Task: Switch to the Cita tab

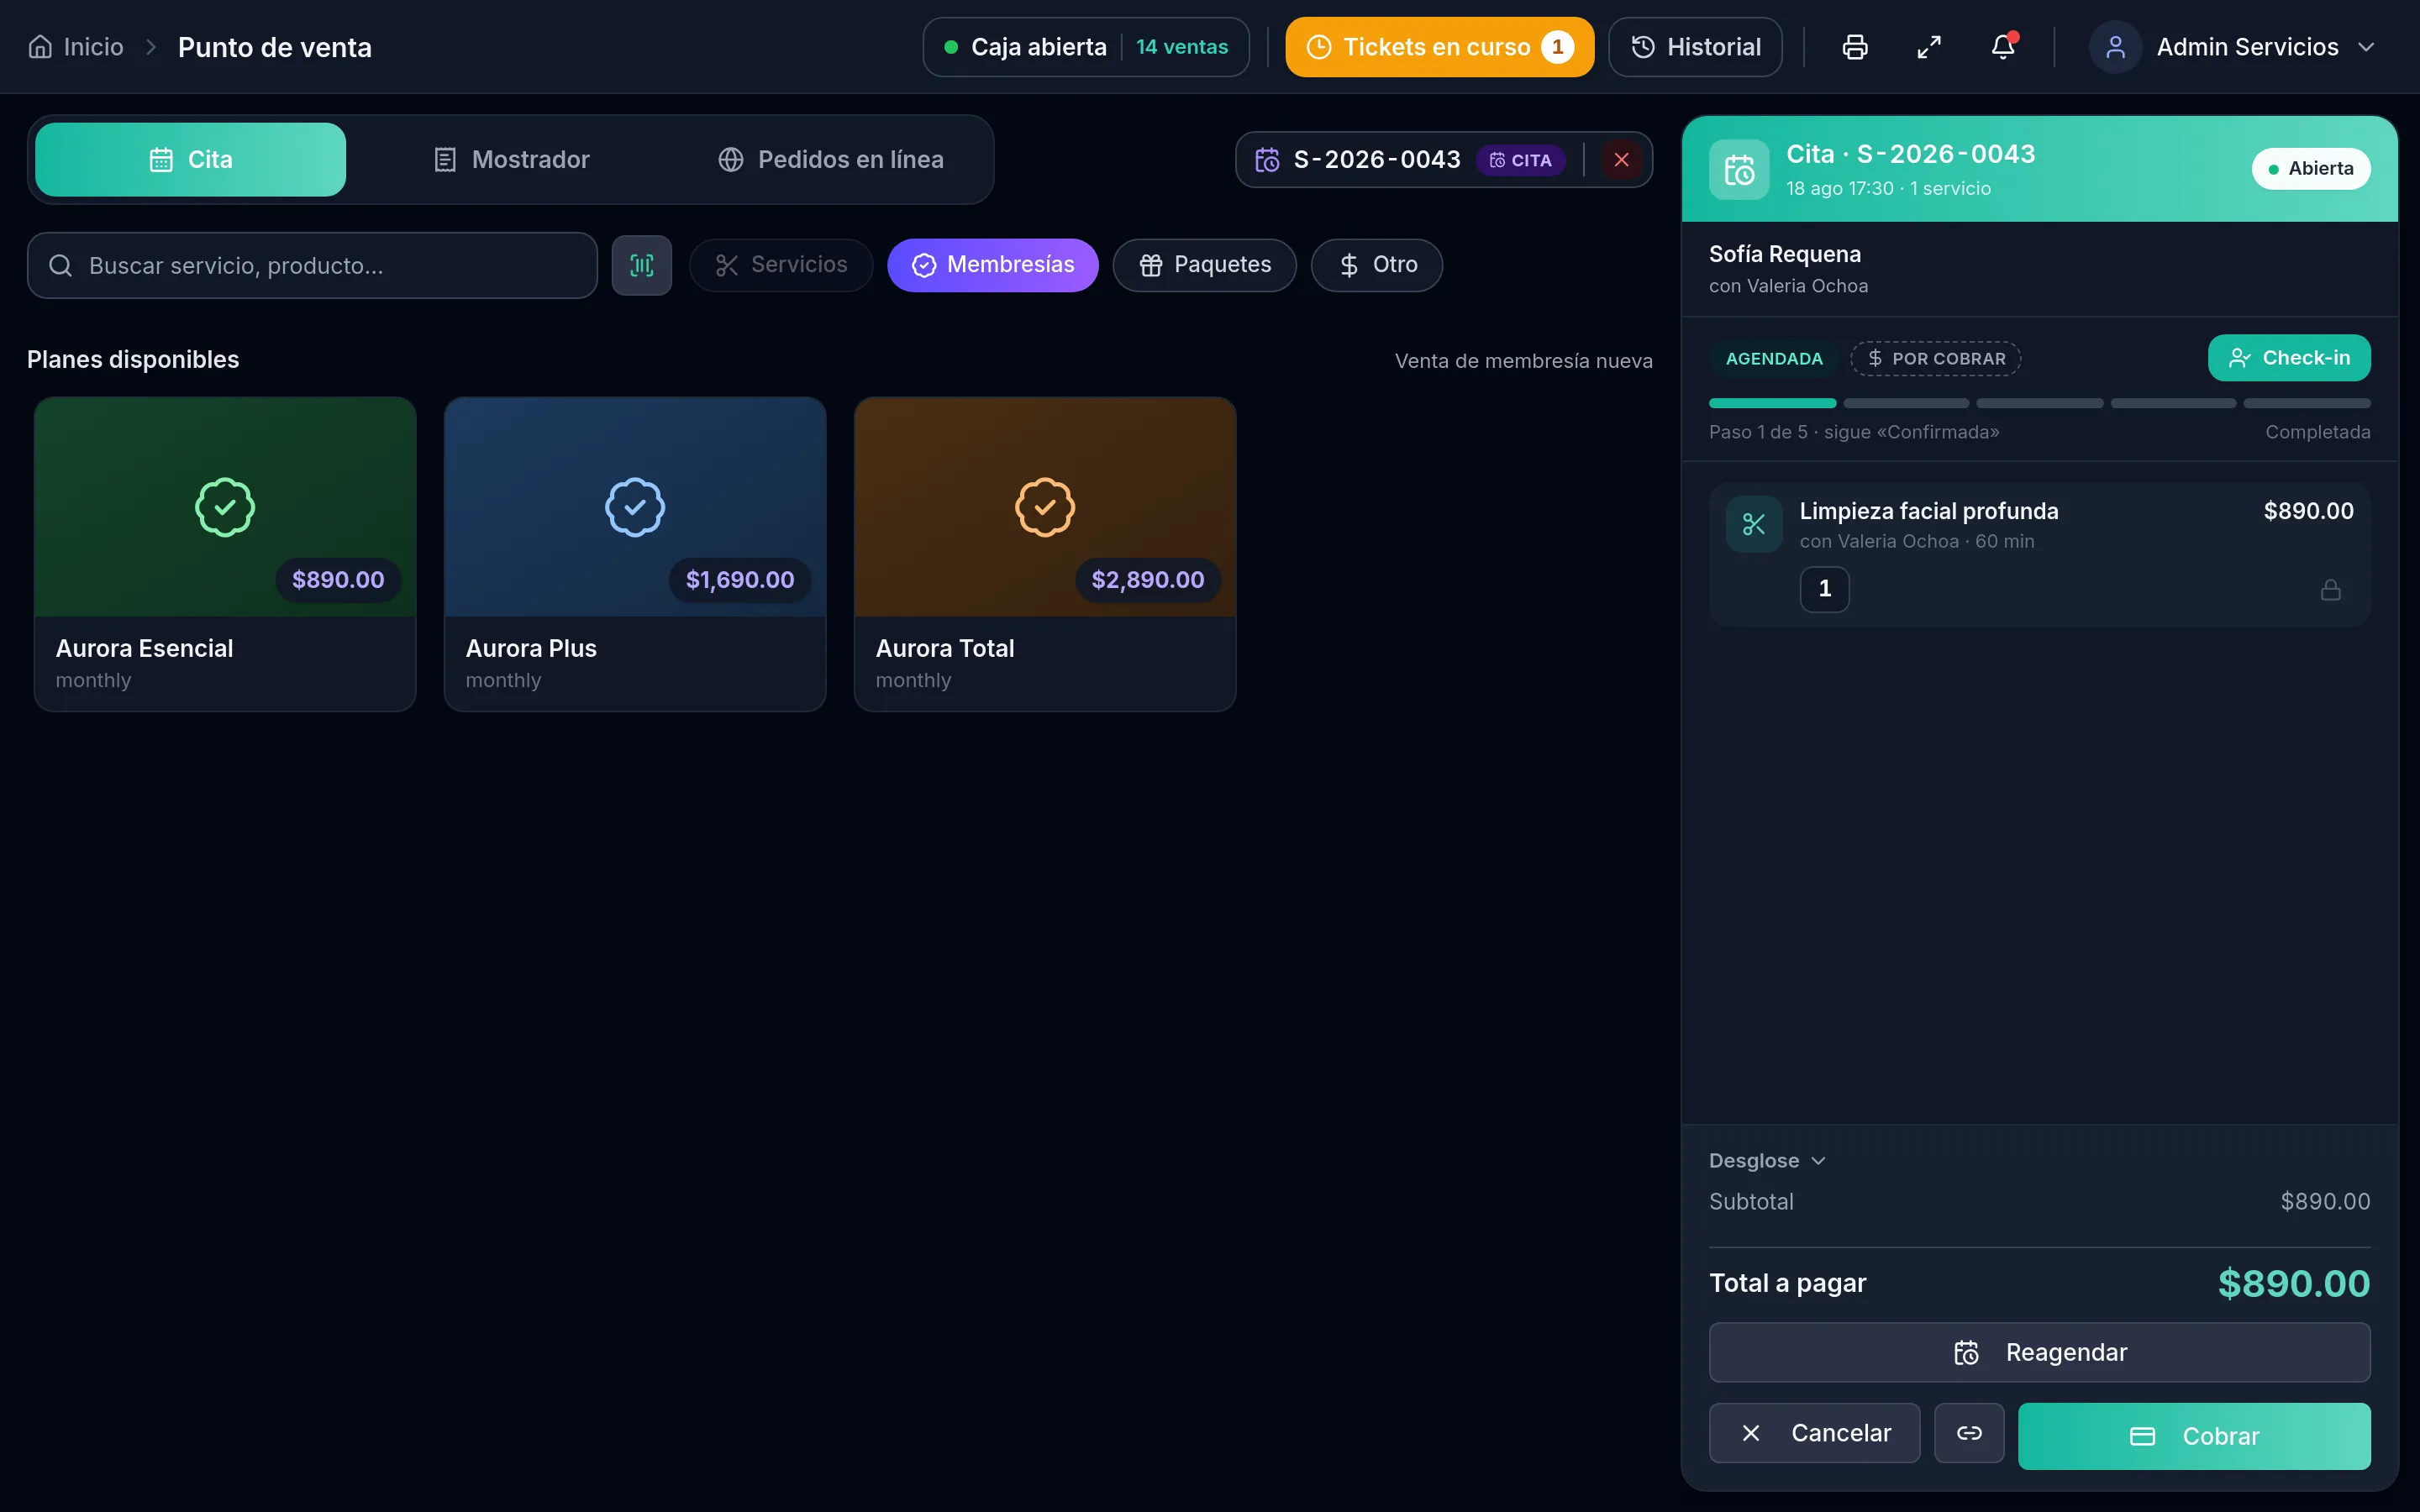Action: pyautogui.click(x=190, y=160)
